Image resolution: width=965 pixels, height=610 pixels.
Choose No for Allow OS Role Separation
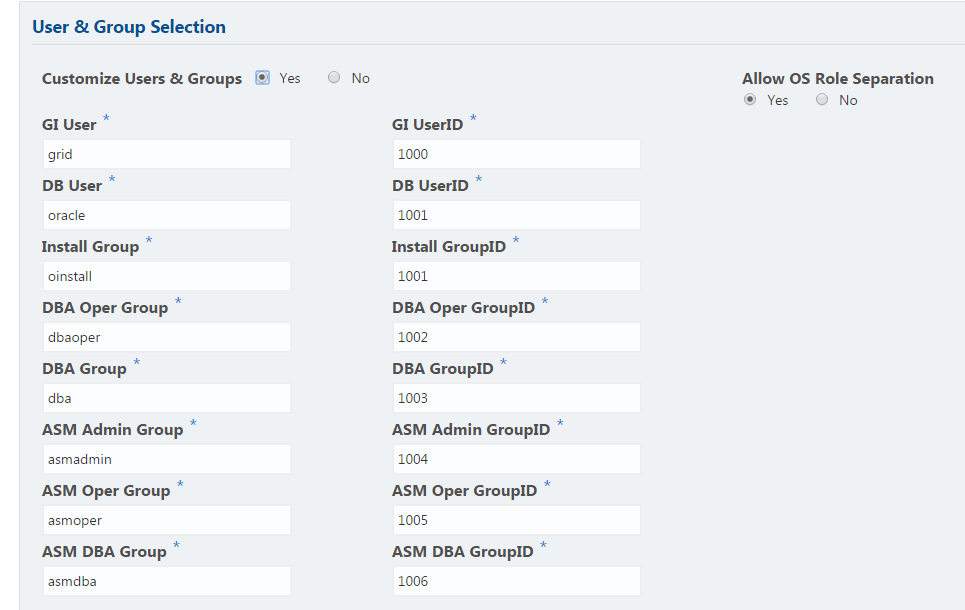(822, 100)
